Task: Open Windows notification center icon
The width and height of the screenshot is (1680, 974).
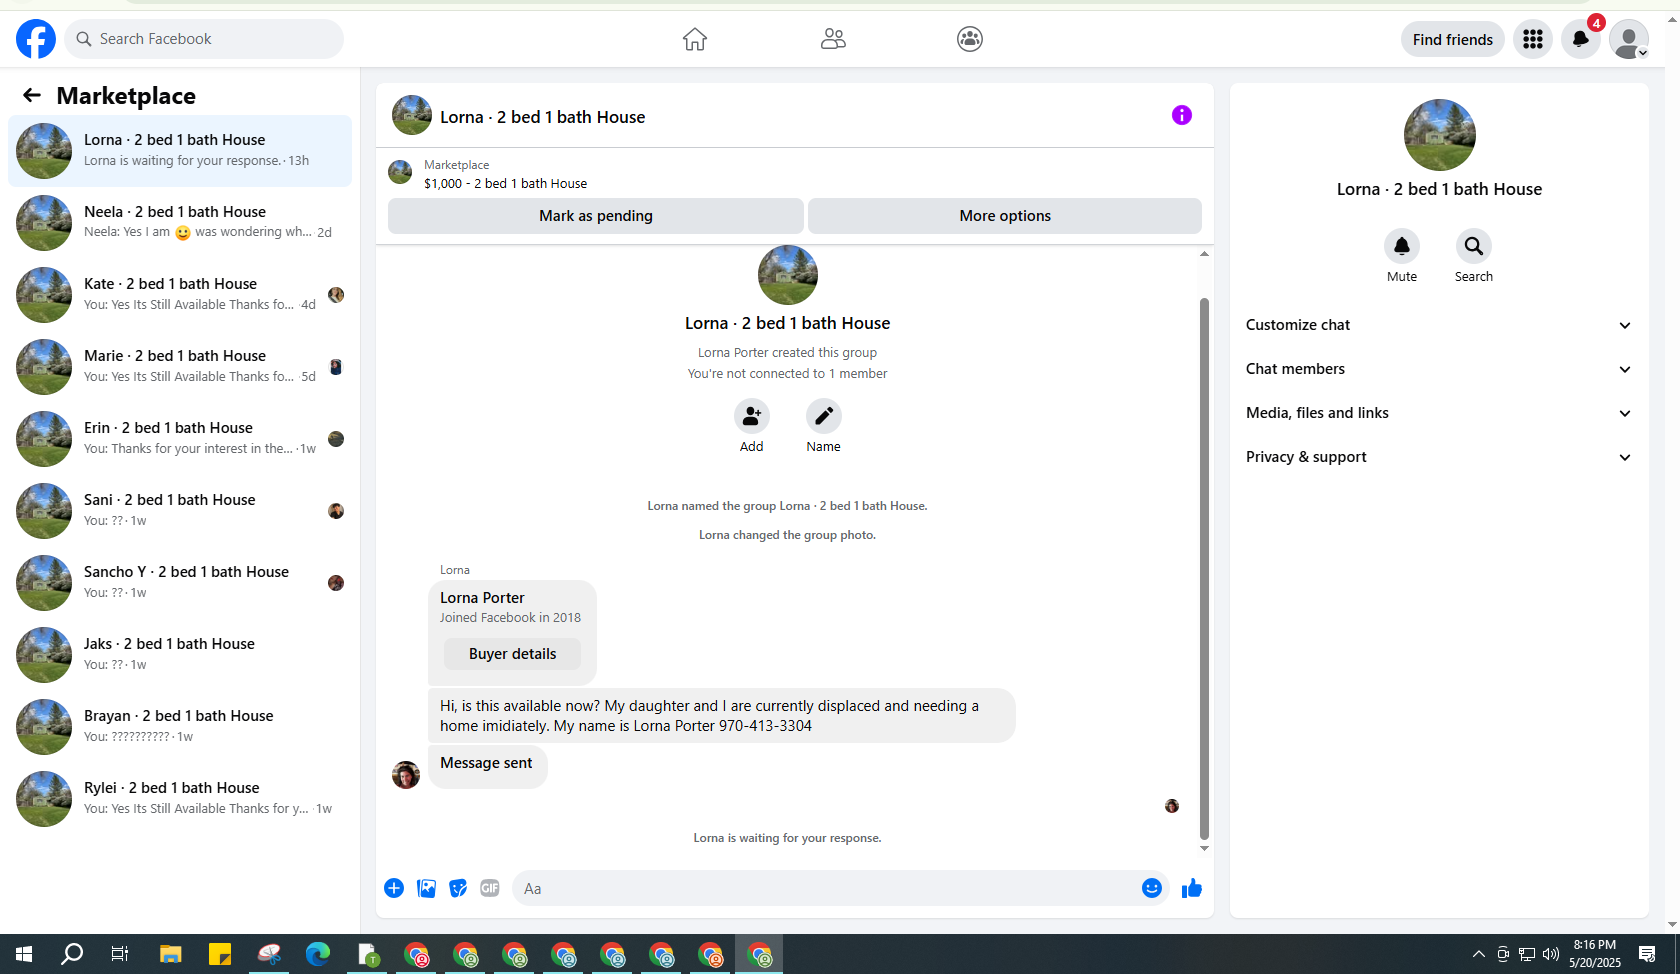Action: (x=1647, y=954)
